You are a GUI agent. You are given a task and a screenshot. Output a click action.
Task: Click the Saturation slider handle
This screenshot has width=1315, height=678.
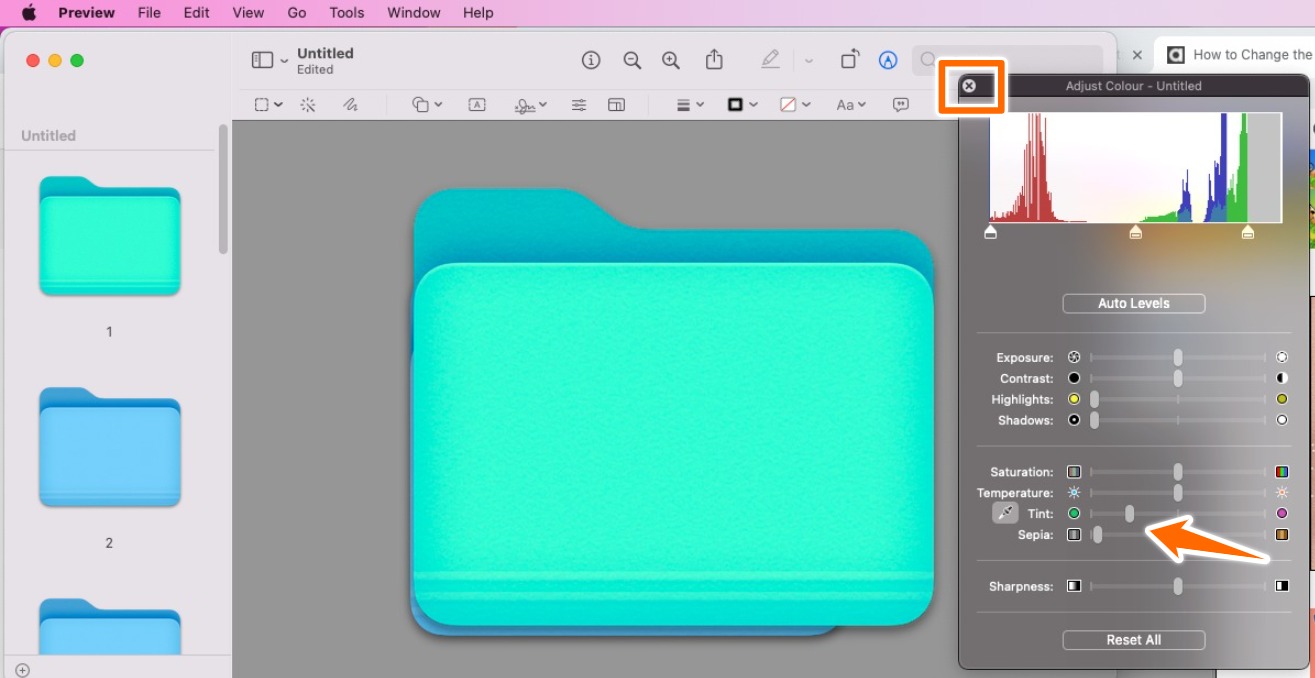[1178, 472]
